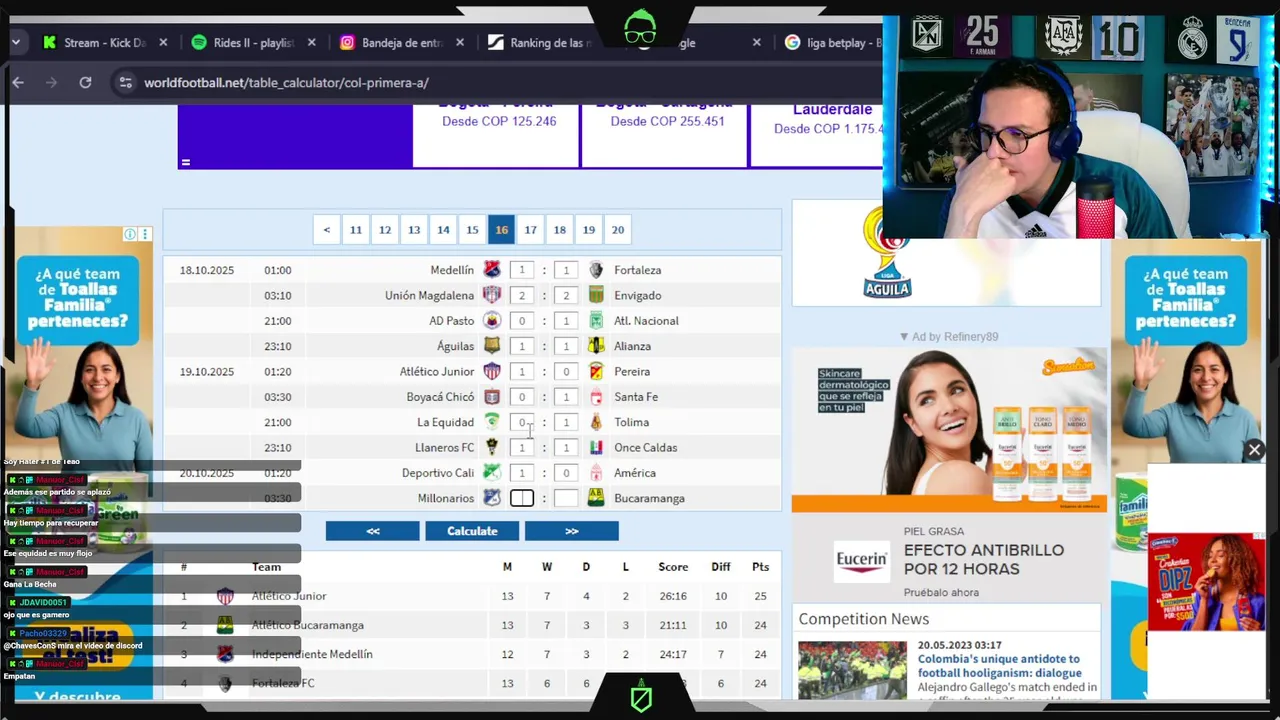Screen dimensions: 1280x720
Task: Close the Dipz ad with the X
Action: 1254,450
